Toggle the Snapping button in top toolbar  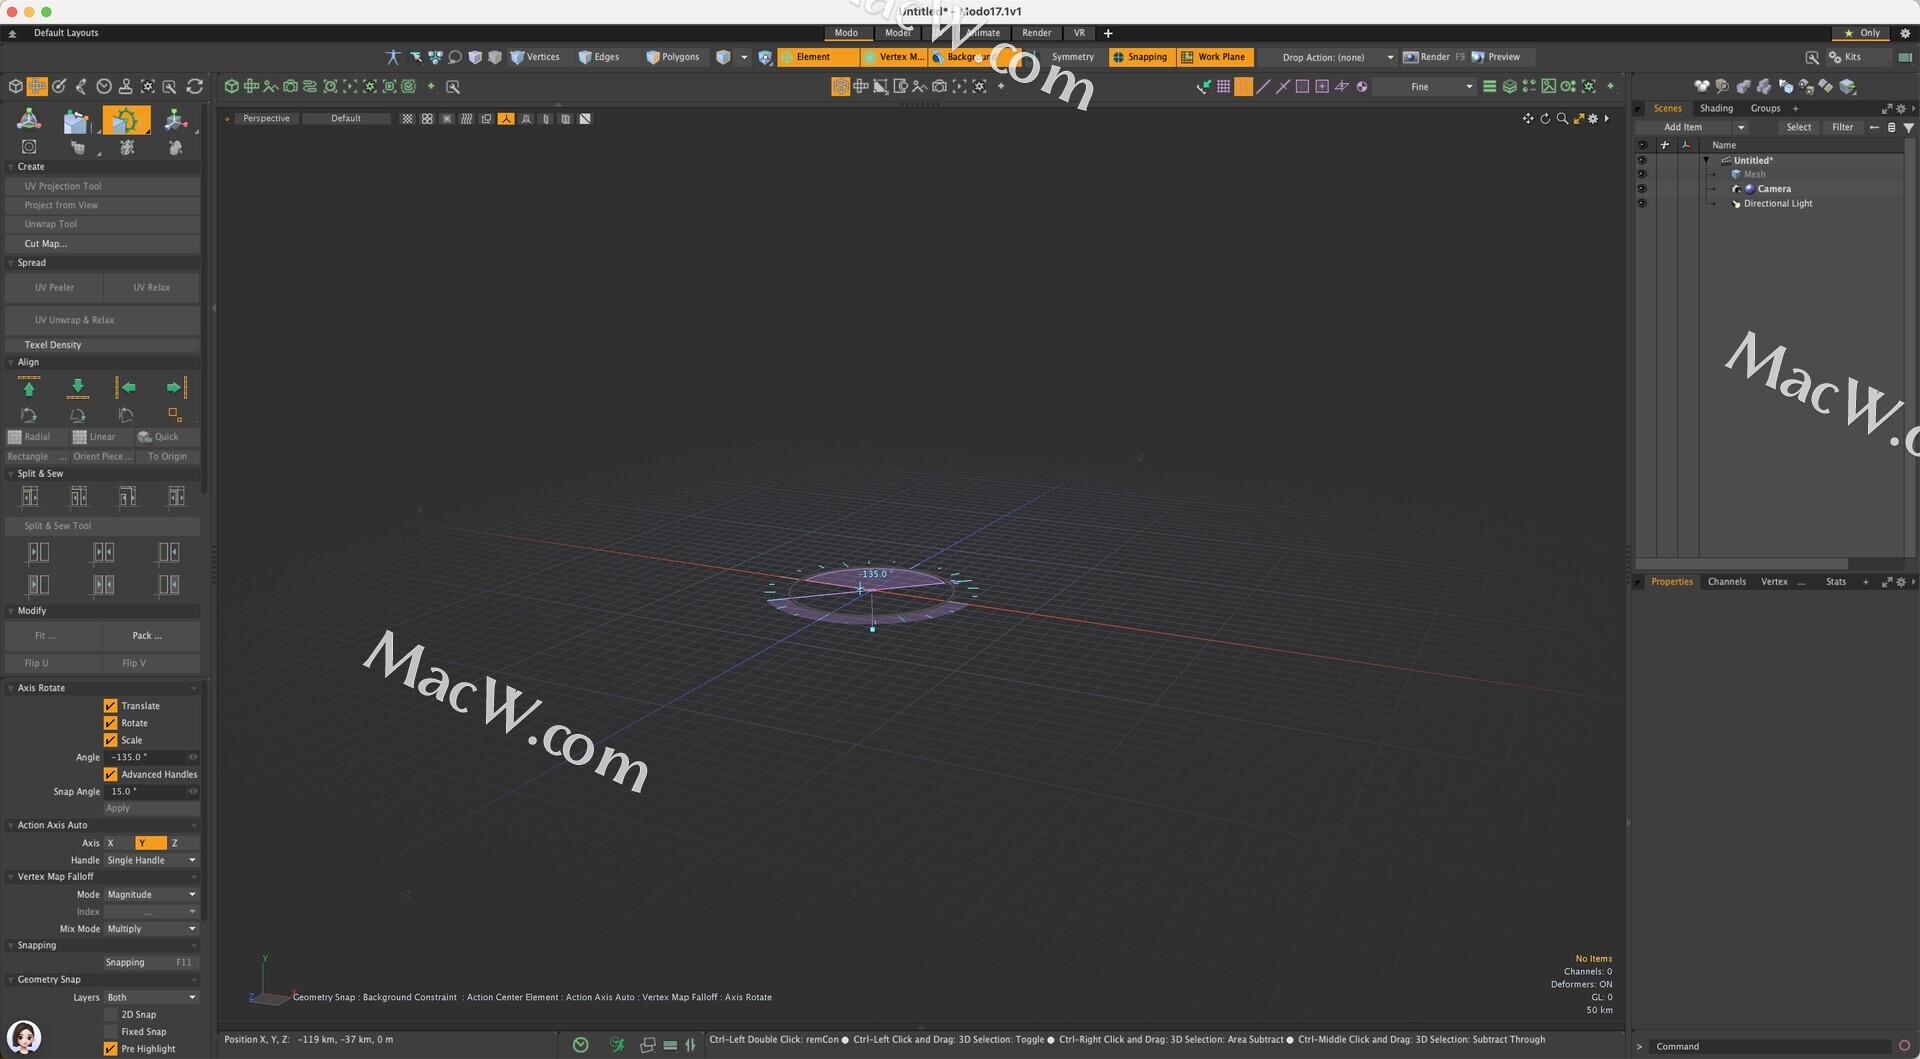coord(1140,57)
